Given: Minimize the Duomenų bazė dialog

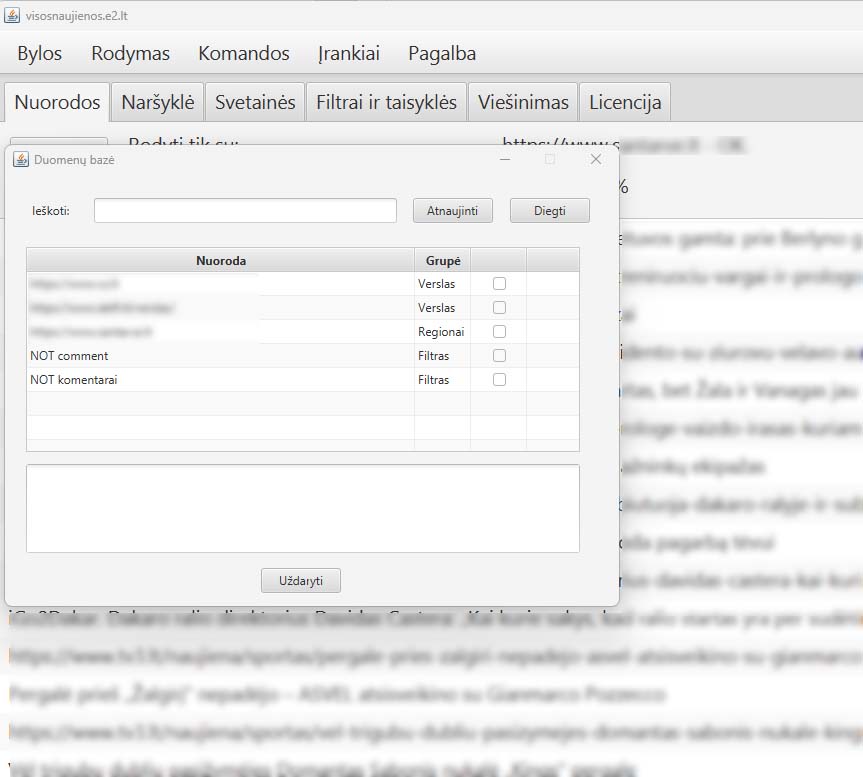Looking at the screenshot, I should tap(506, 159).
